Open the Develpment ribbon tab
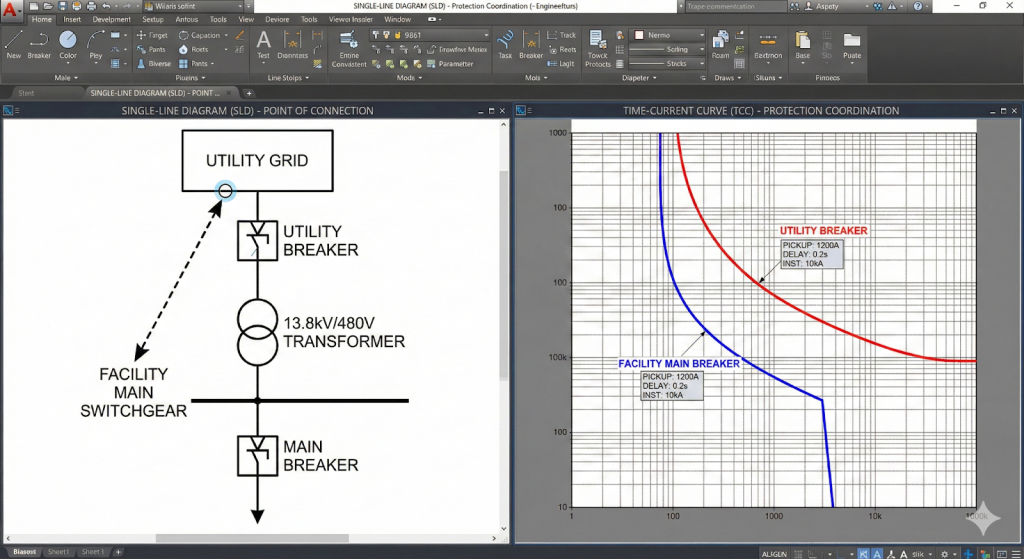 click(111, 20)
